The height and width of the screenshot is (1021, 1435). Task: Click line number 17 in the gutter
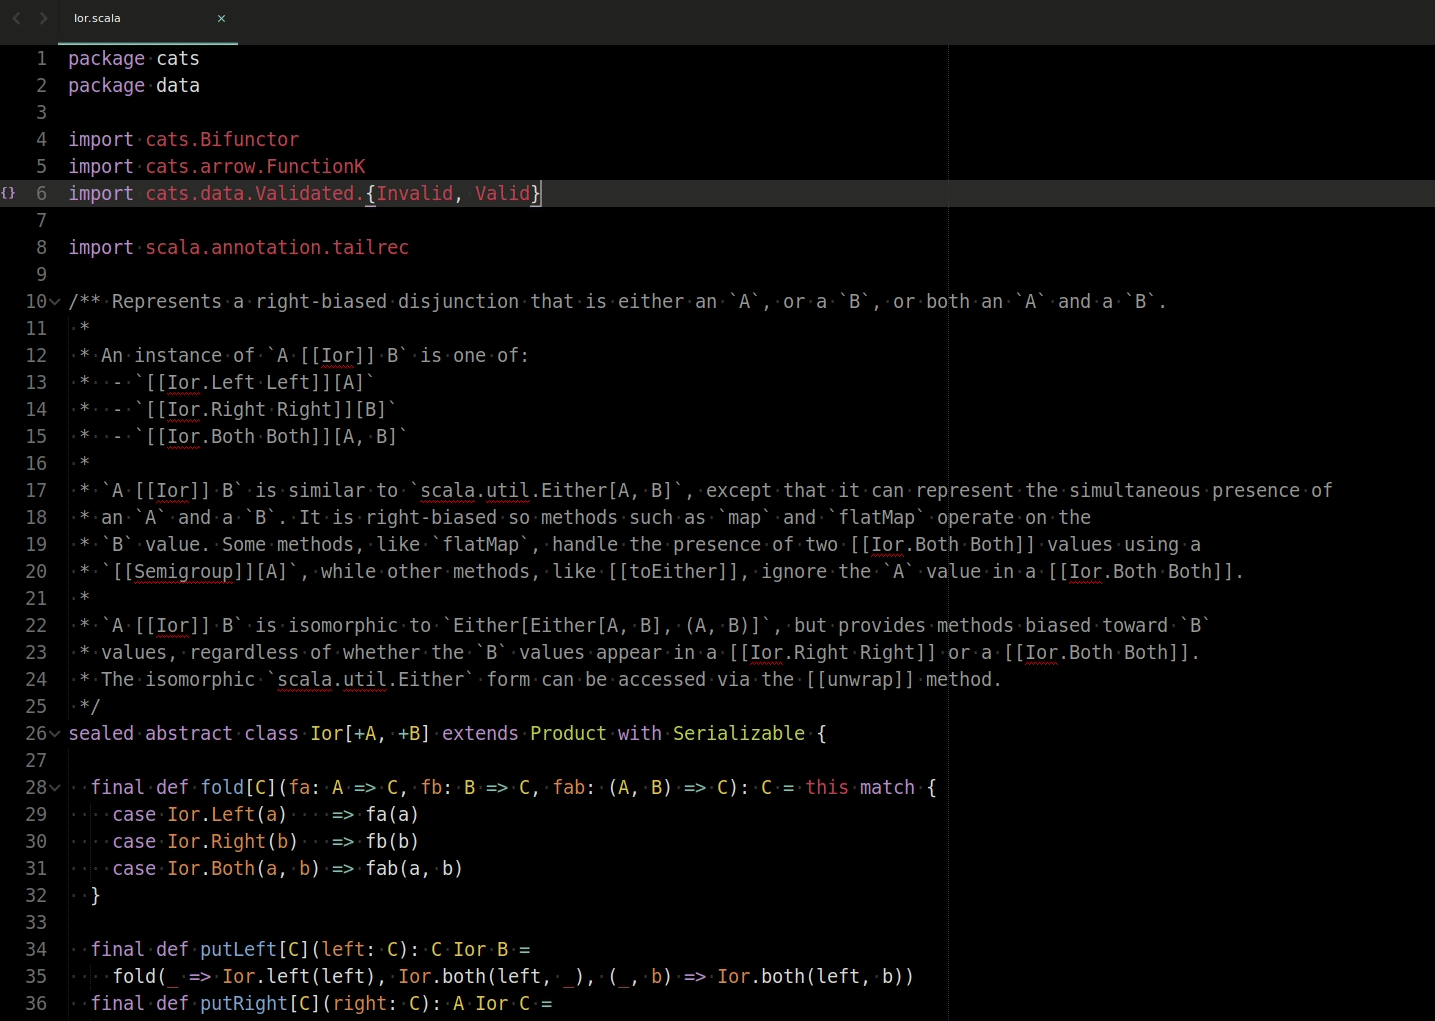click(x=36, y=490)
